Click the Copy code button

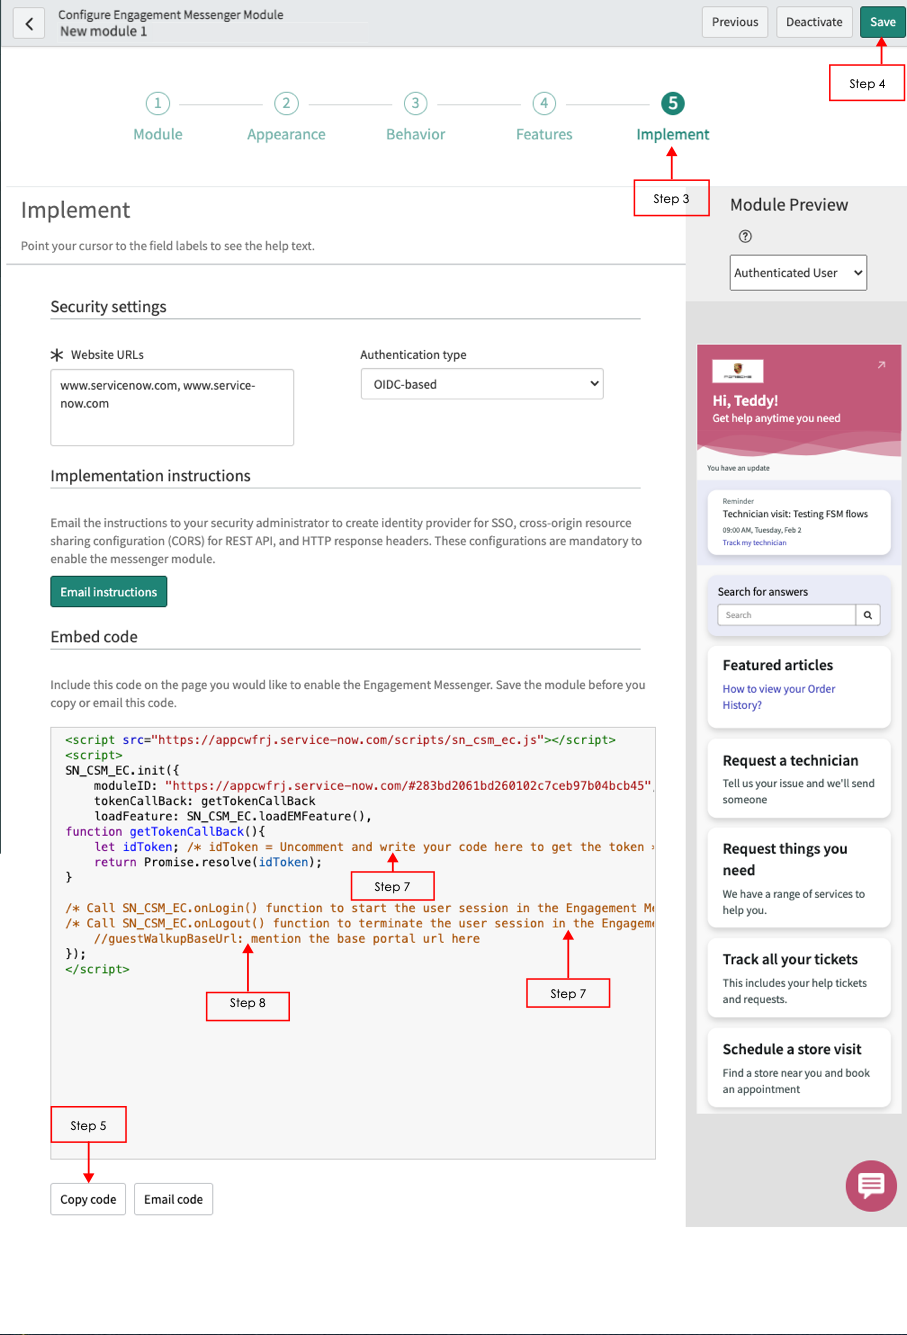coord(88,1199)
